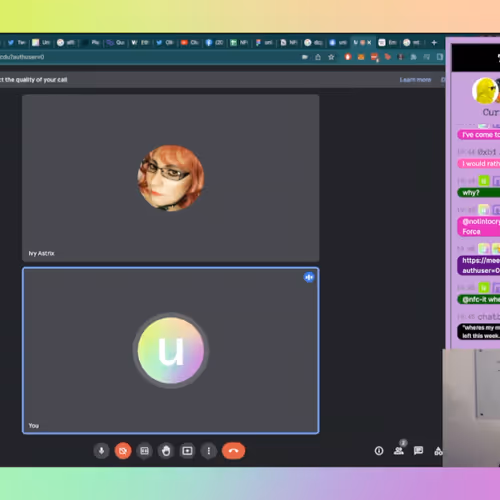Open the Activities shapes icon
This screenshot has height=500, width=500.
pyautogui.click(x=438, y=451)
